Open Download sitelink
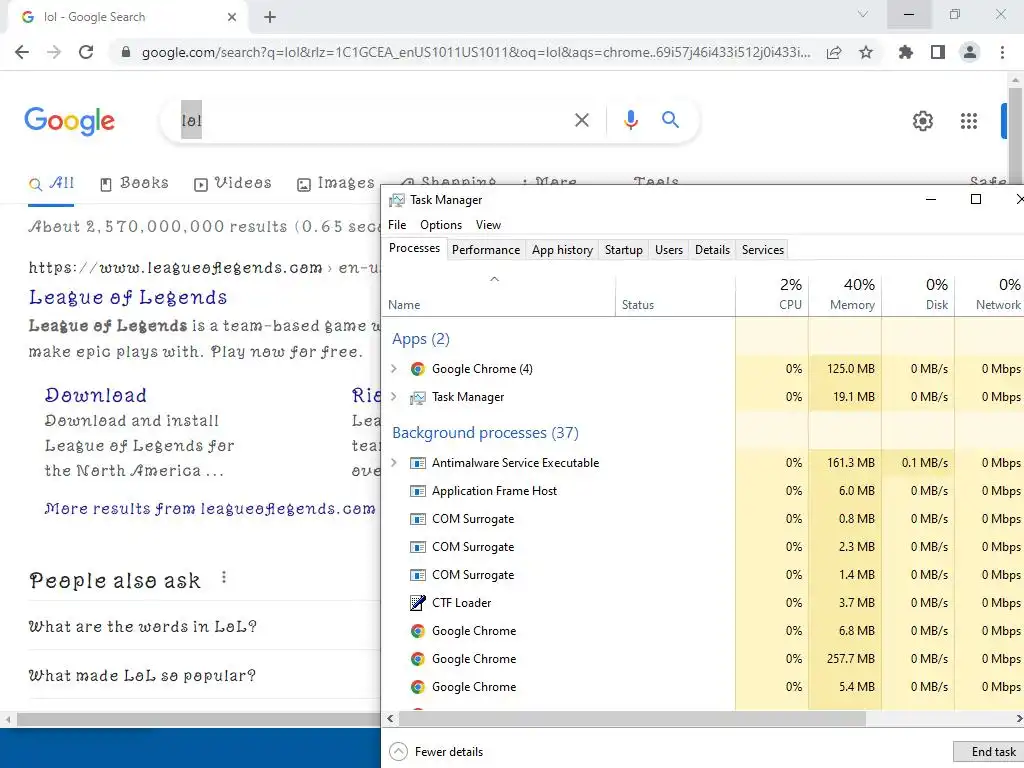Image resolution: width=1024 pixels, height=768 pixels. pos(95,395)
